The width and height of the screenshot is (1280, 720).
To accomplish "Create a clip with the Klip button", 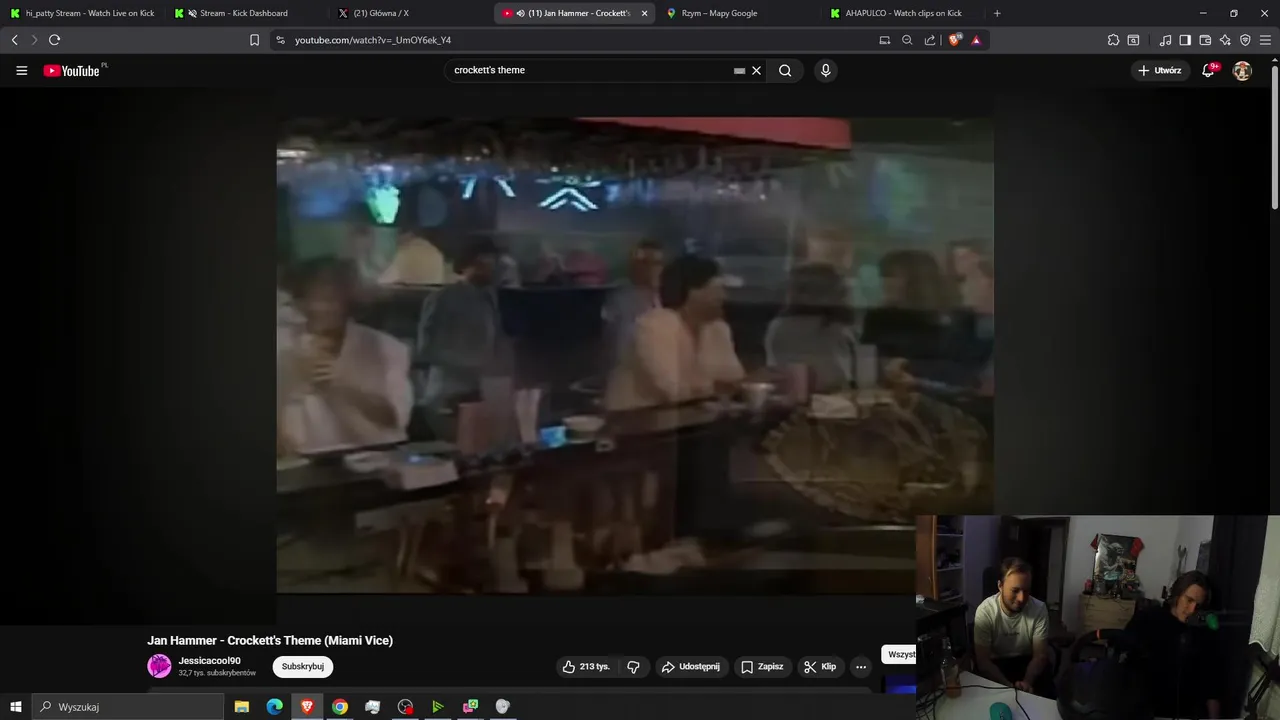I will tap(820, 667).
